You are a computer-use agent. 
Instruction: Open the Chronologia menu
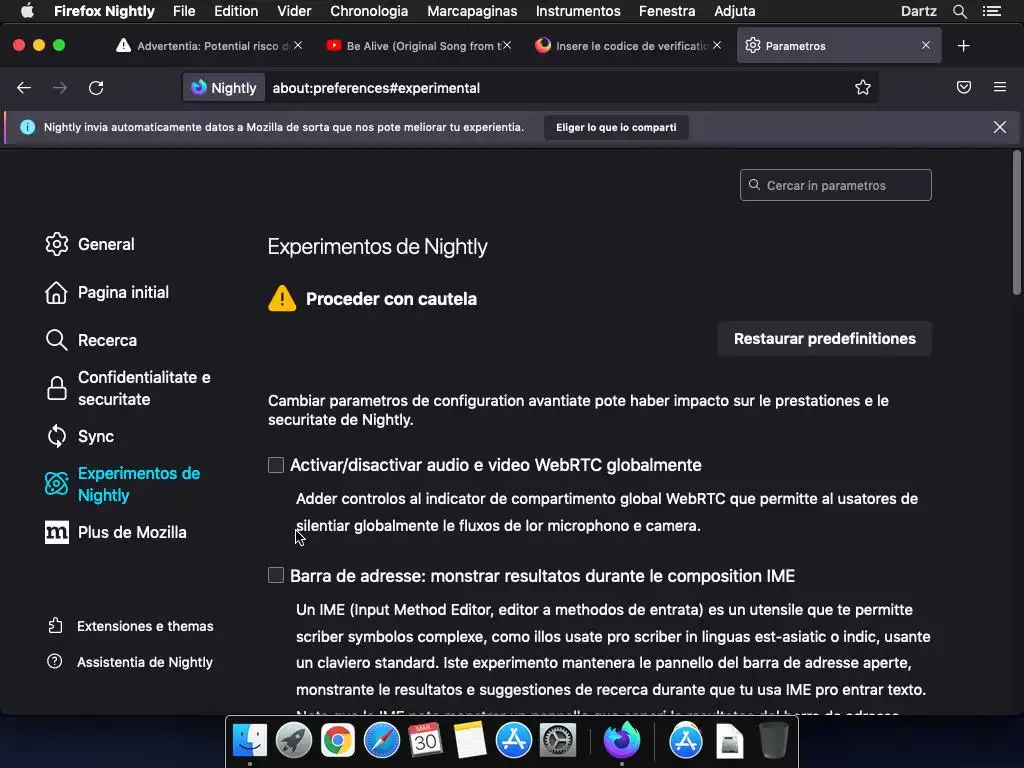[369, 11]
